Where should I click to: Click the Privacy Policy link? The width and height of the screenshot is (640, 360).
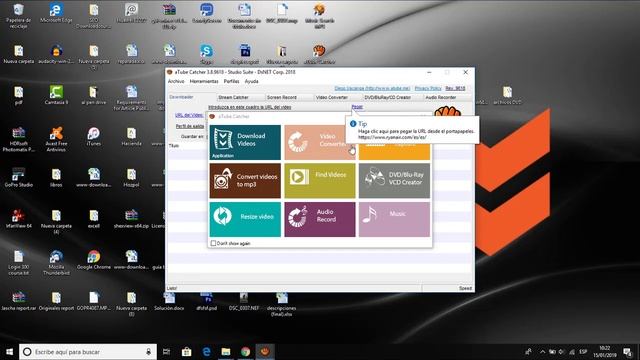[x=428, y=88]
